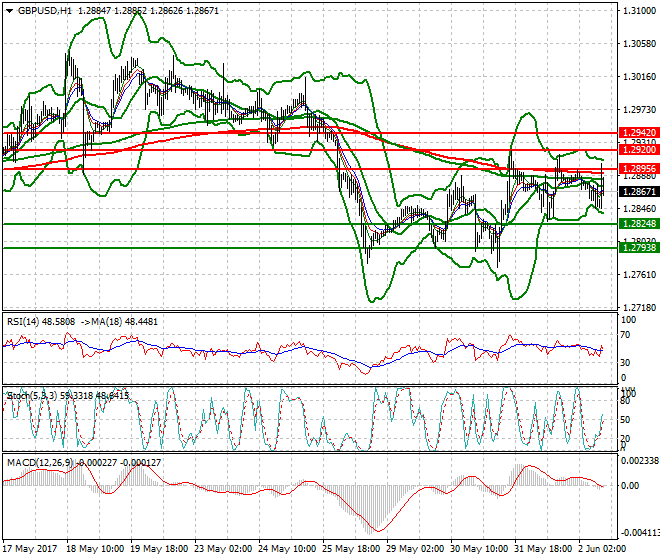Select the red 1.29420 price level label

click(x=639, y=133)
